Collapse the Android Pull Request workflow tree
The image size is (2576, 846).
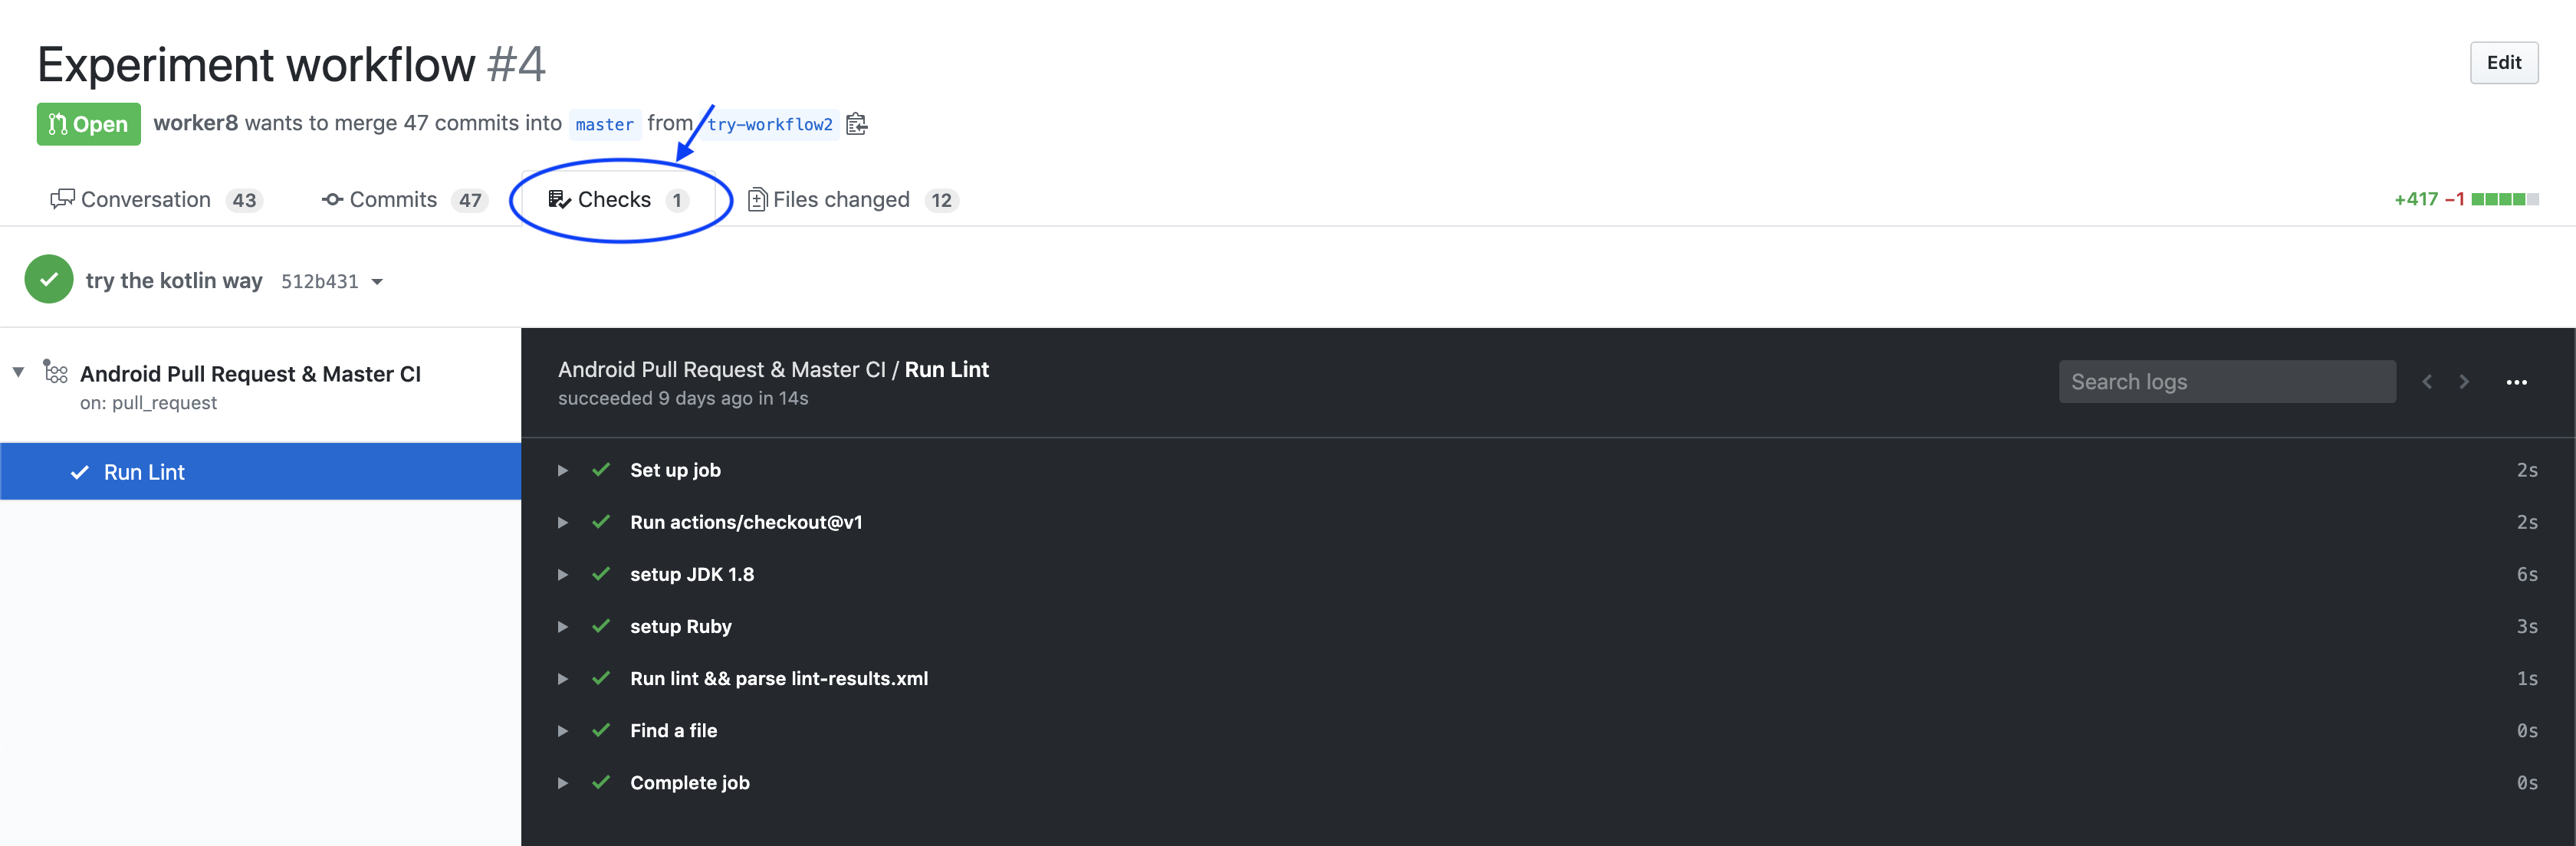[x=18, y=372]
